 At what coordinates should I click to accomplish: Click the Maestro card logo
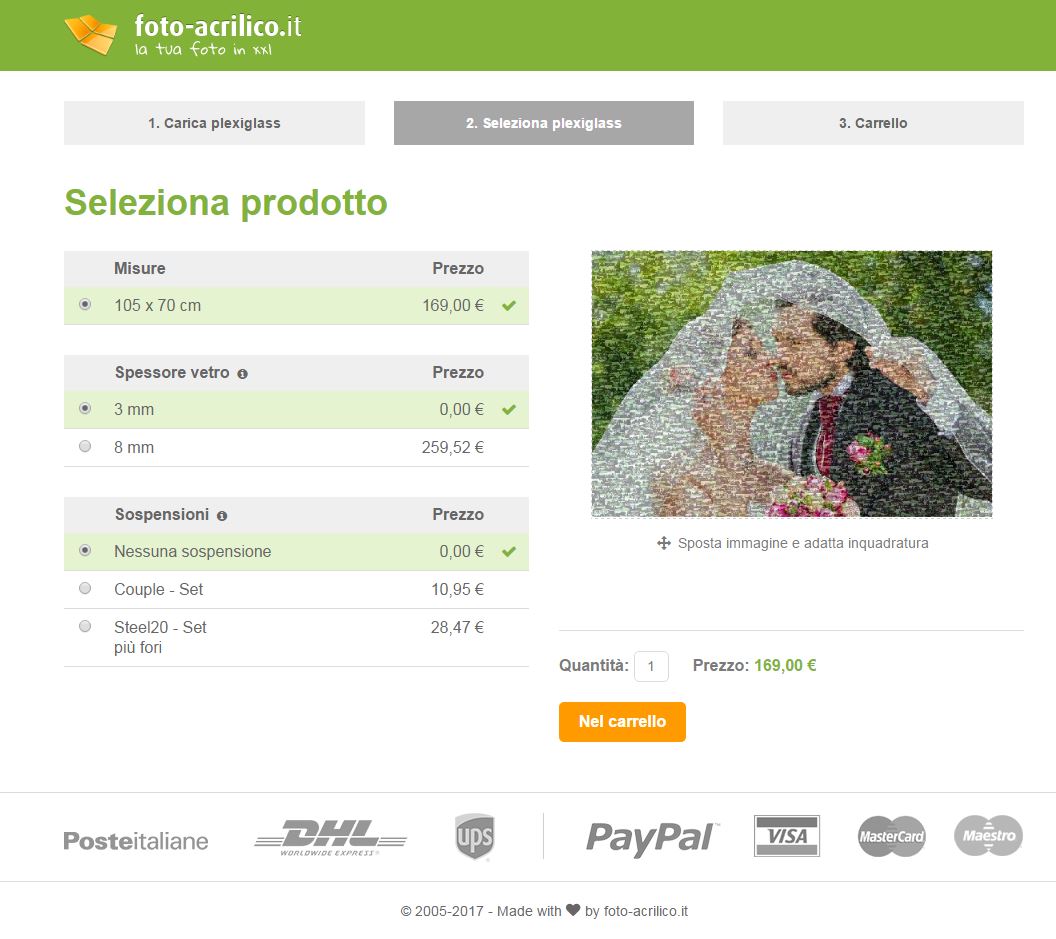989,836
